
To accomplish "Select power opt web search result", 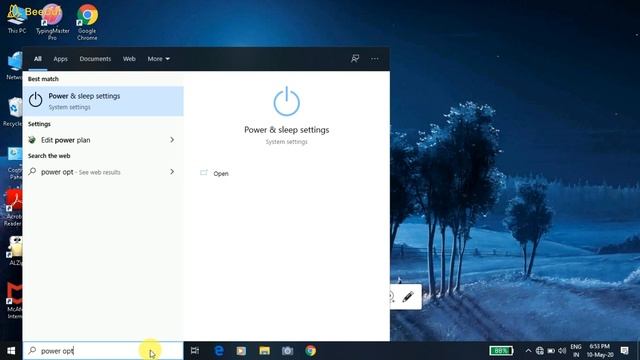I will click(103, 172).
